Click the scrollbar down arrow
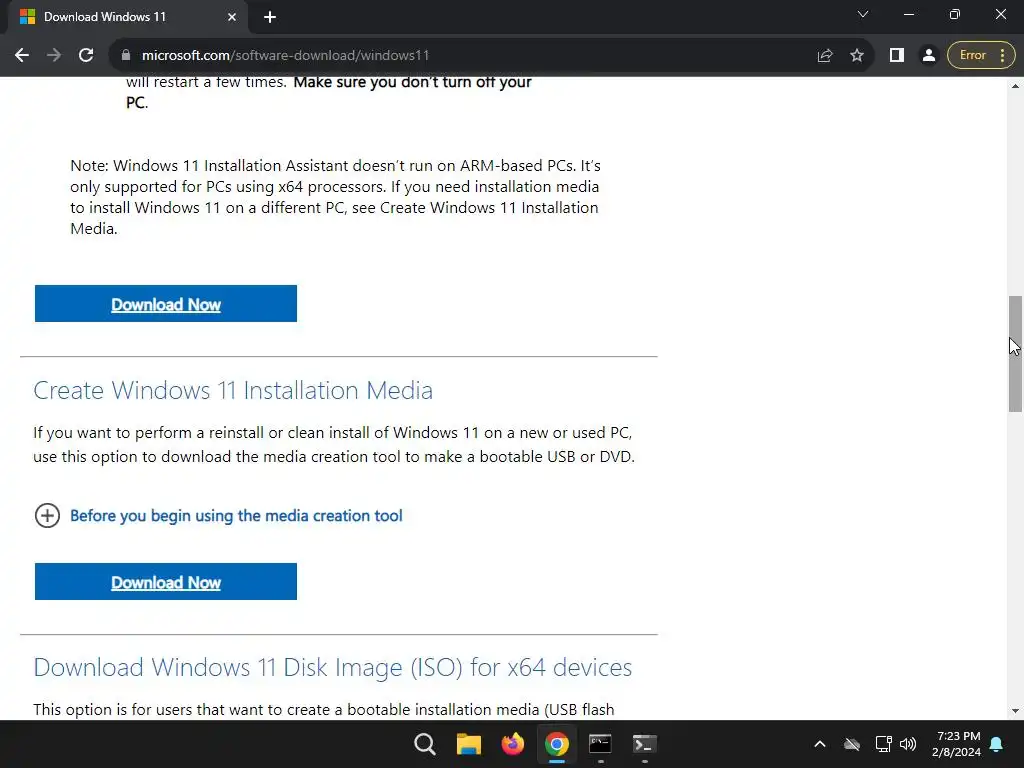This screenshot has width=1024, height=768. pyautogui.click(x=1015, y=711)
